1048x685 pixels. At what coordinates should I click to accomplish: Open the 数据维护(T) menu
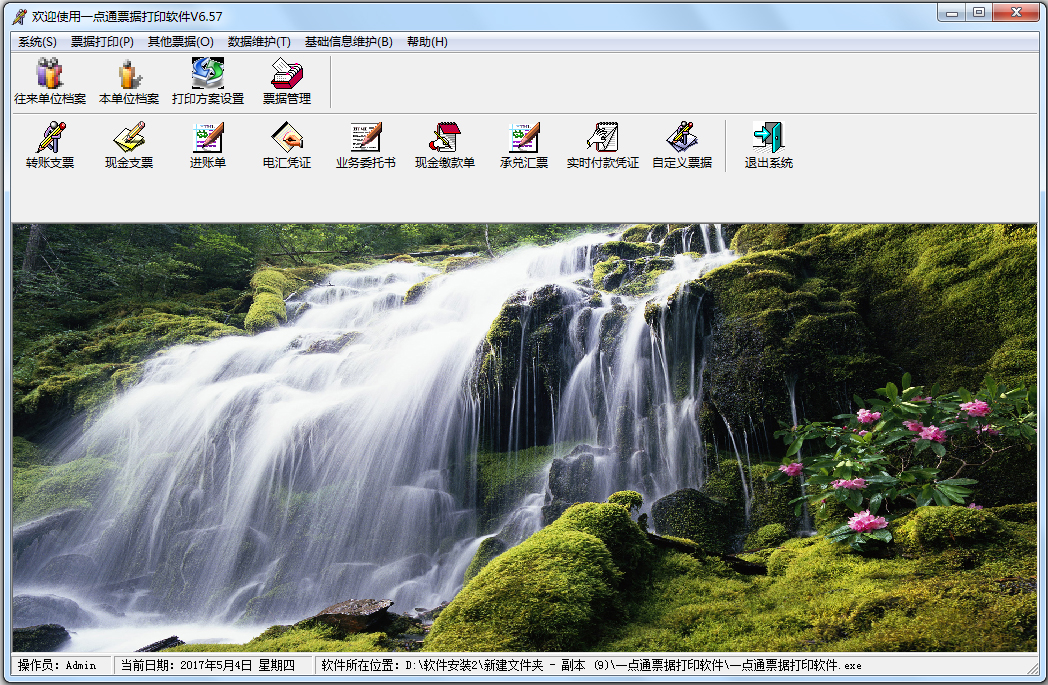pyautogui.click(x=258, y=42)
